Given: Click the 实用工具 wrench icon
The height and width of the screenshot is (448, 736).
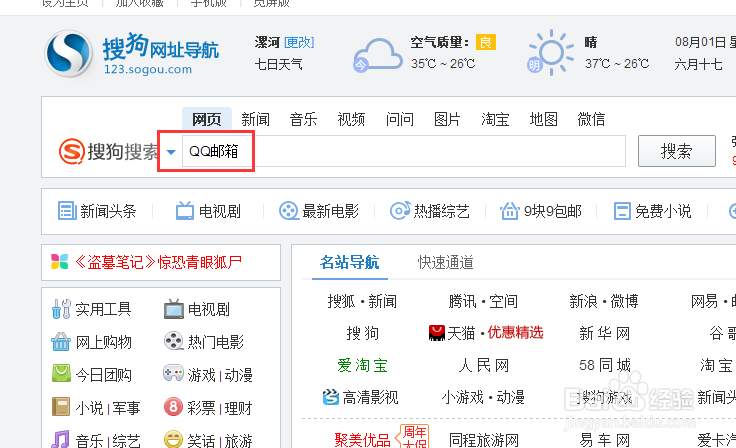Looking at the screenshot, I should pos(61,309).
